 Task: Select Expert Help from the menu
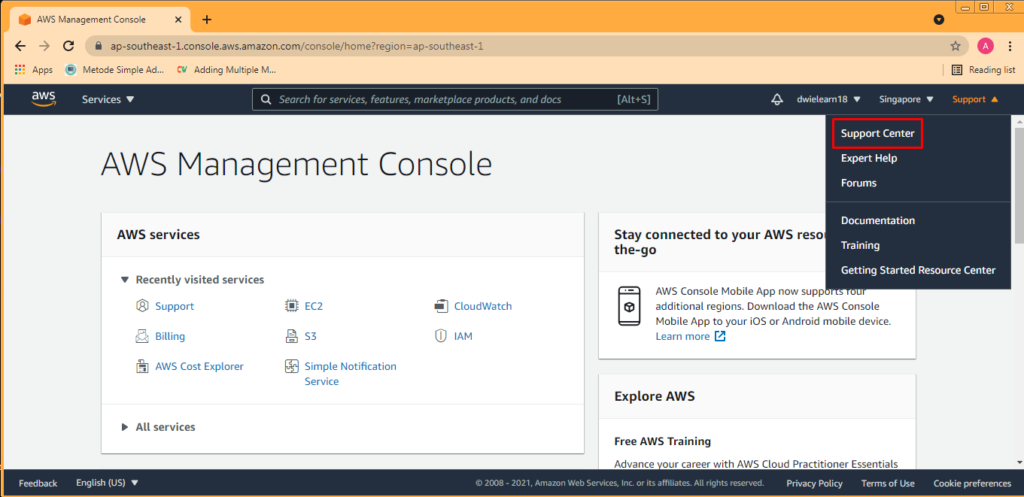tap(869, 158)
